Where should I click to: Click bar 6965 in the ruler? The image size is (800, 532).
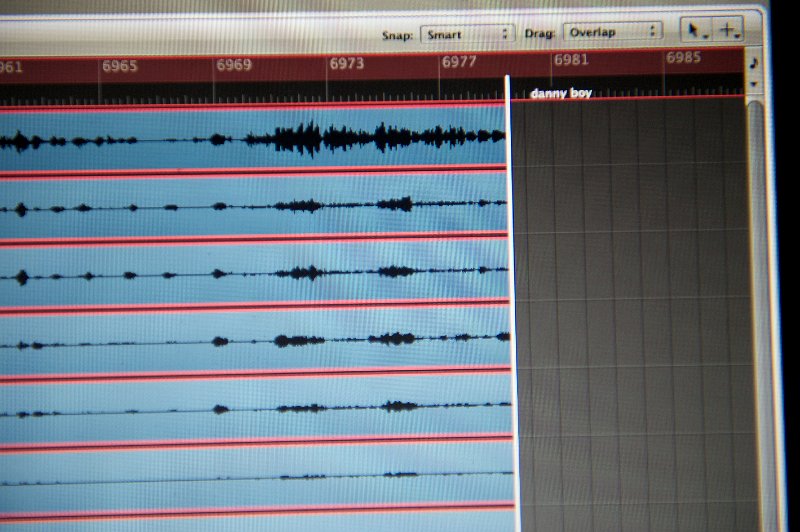click(120, 66)
